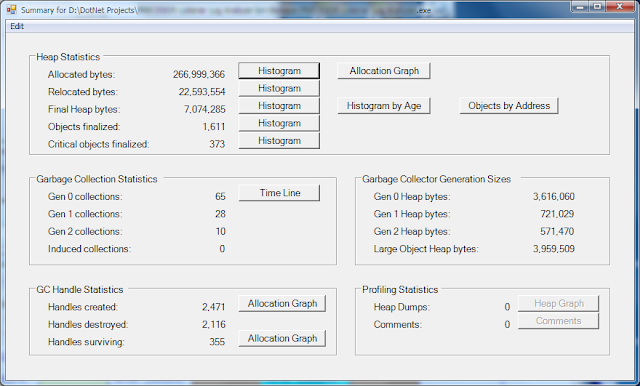The width and height of the screenshot is (640, 386).
Task: Close the Summary window
Action: 620,7
